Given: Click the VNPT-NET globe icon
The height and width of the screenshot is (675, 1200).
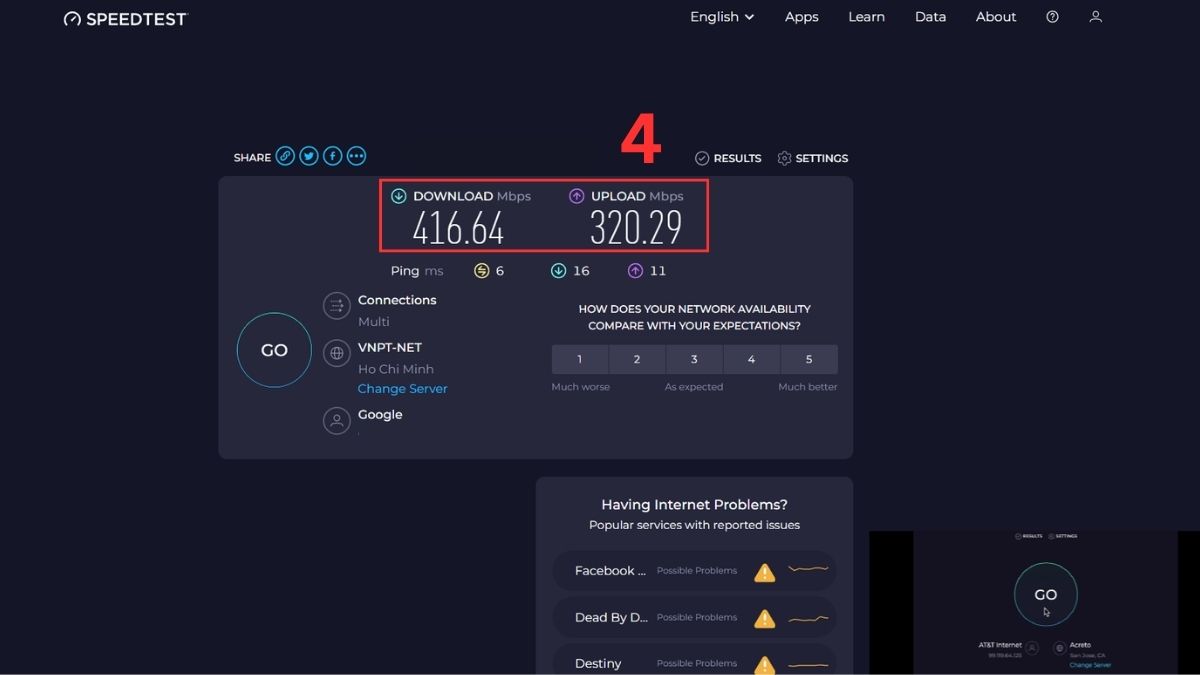Looking at the screenshot, I should (337, 353).
